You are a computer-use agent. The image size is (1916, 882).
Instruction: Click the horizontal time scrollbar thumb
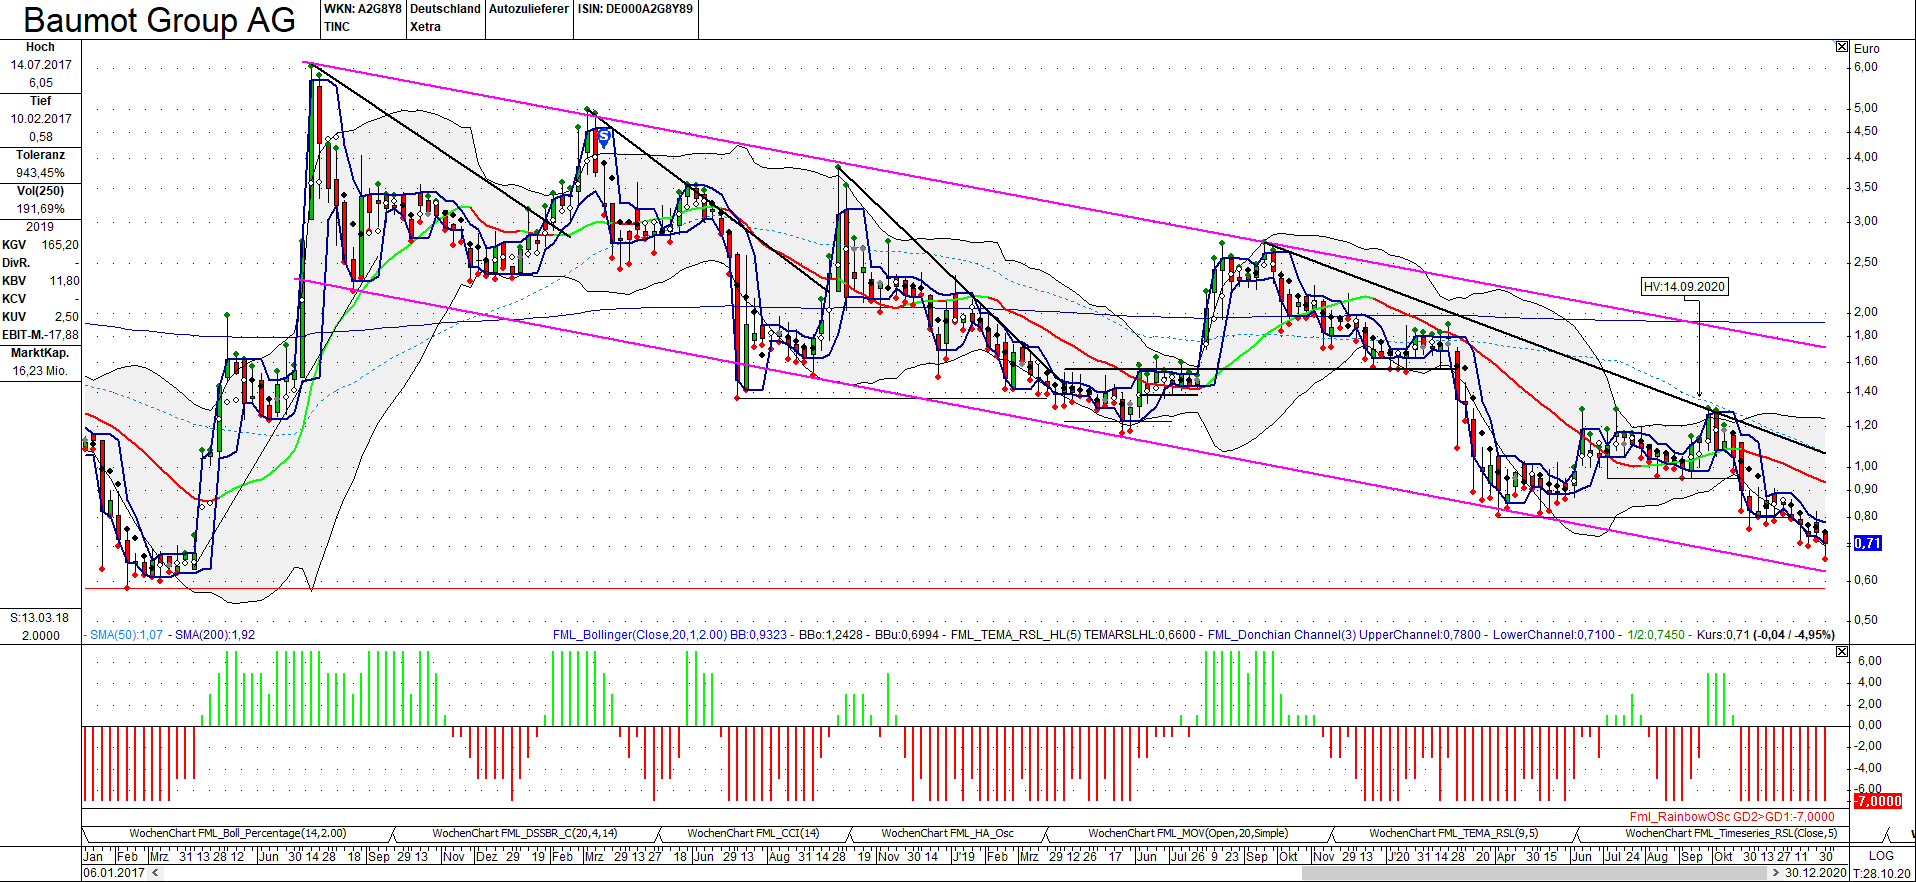point(1535,873)
